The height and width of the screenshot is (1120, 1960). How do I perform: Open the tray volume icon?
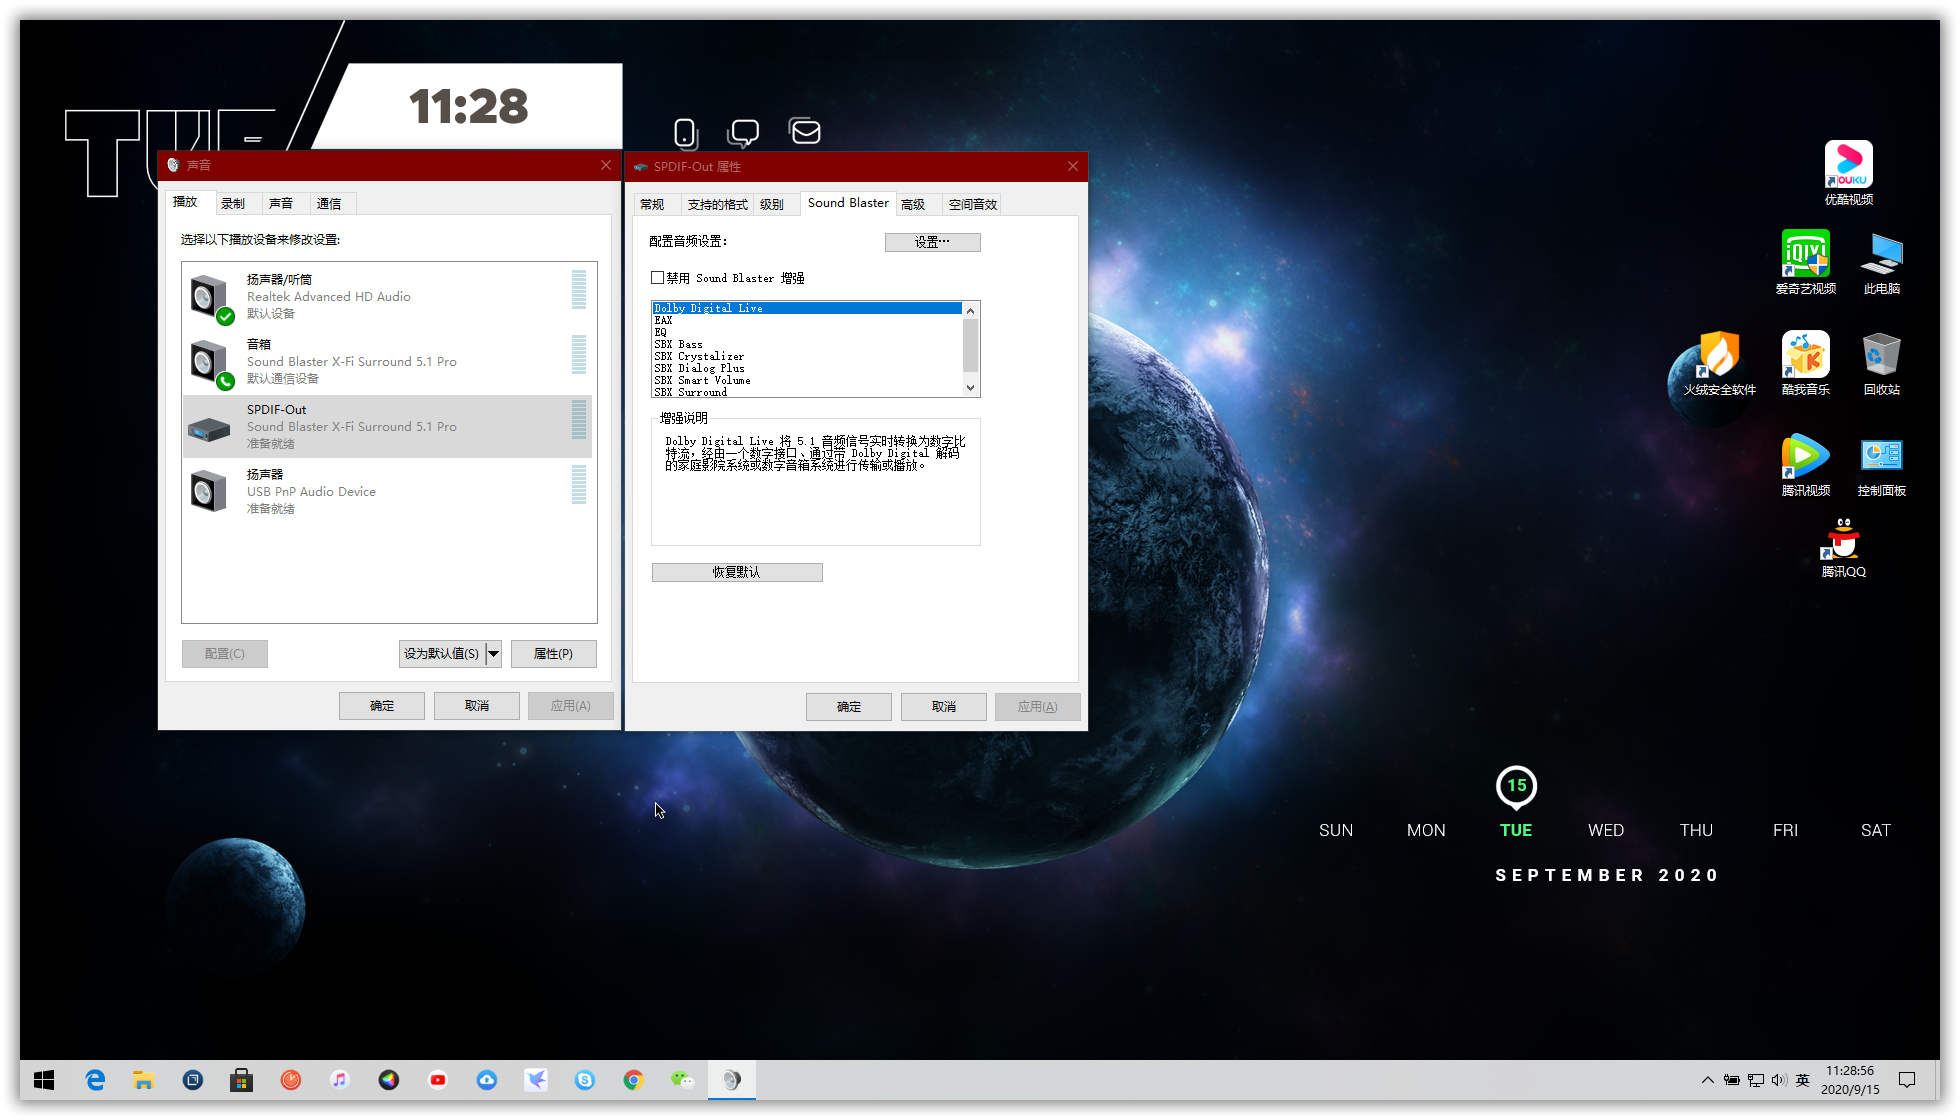tap(1779, 1080)
